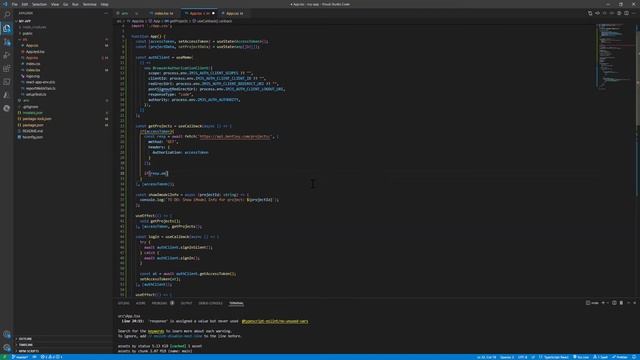640x360 pixels.
Task: Open Explorer views and more actions ellipsis
Action: (106, 13)
